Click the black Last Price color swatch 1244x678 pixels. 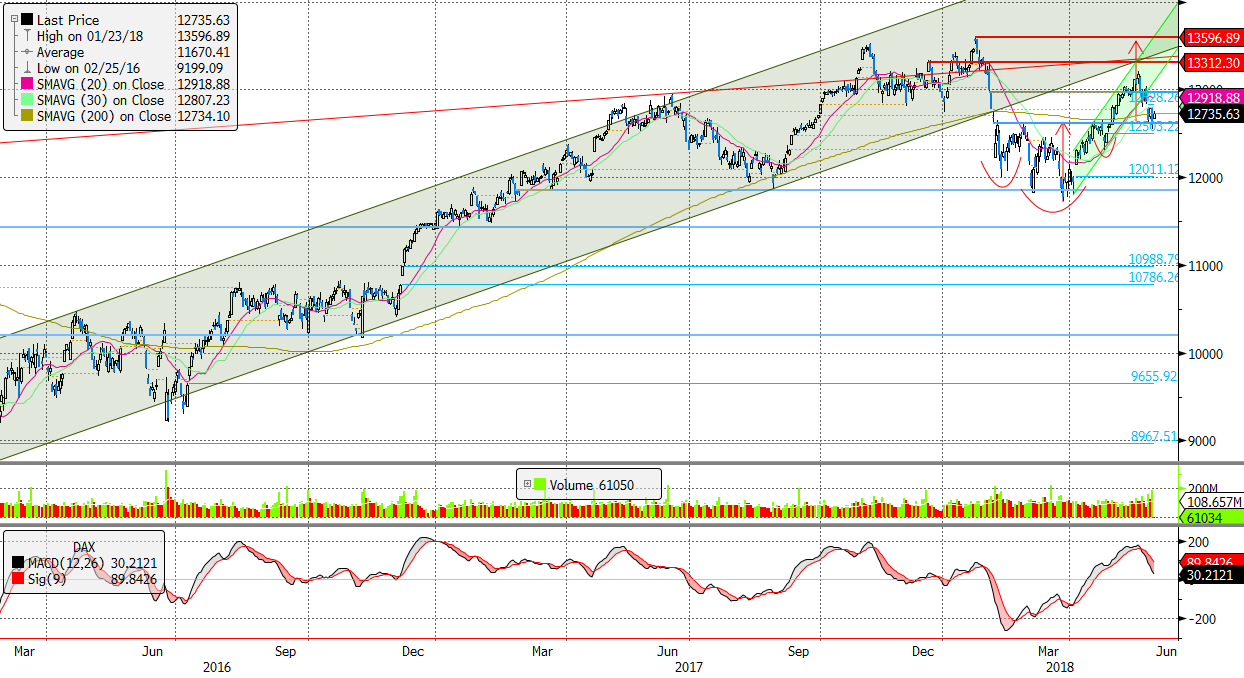(26, 19)
